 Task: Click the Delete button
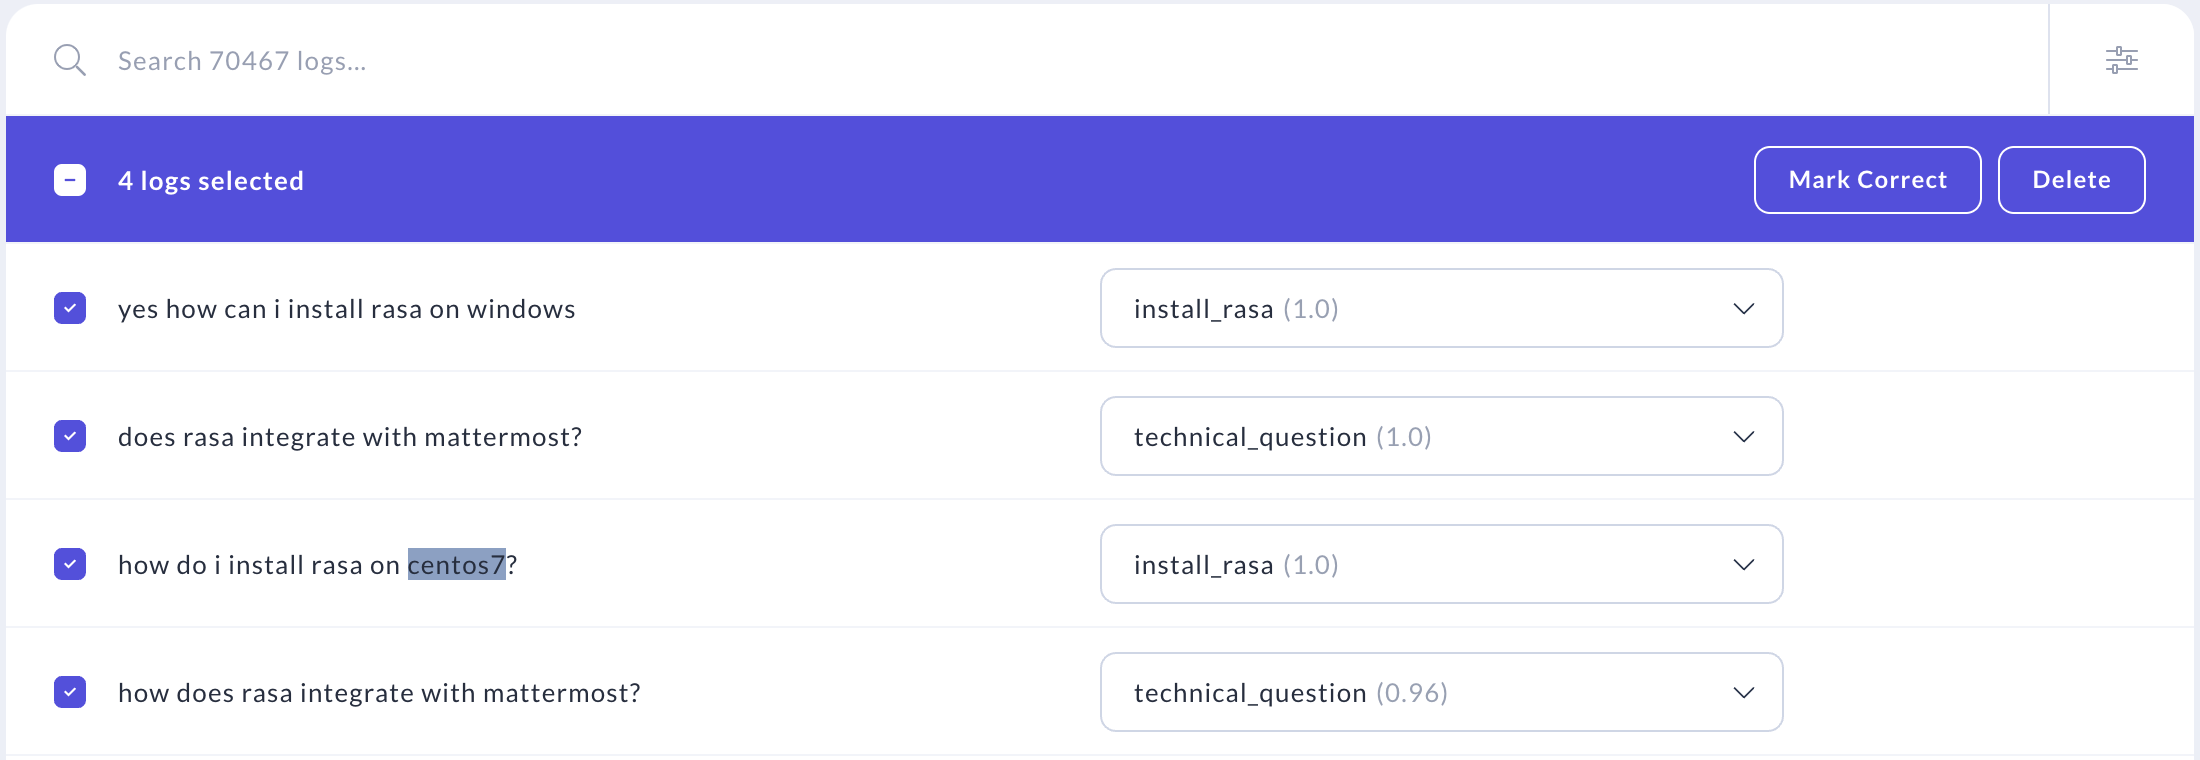click(x=2071, y=180)
